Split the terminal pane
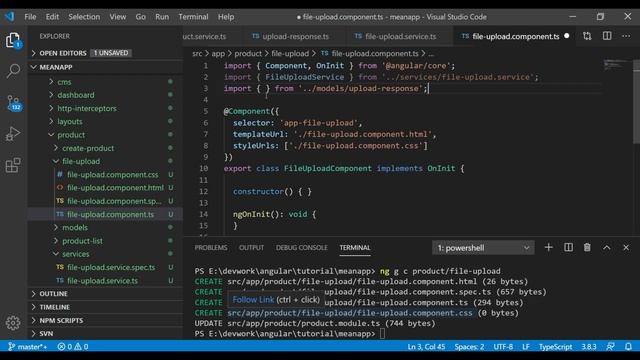640x360 pixels. coord(568,247)
